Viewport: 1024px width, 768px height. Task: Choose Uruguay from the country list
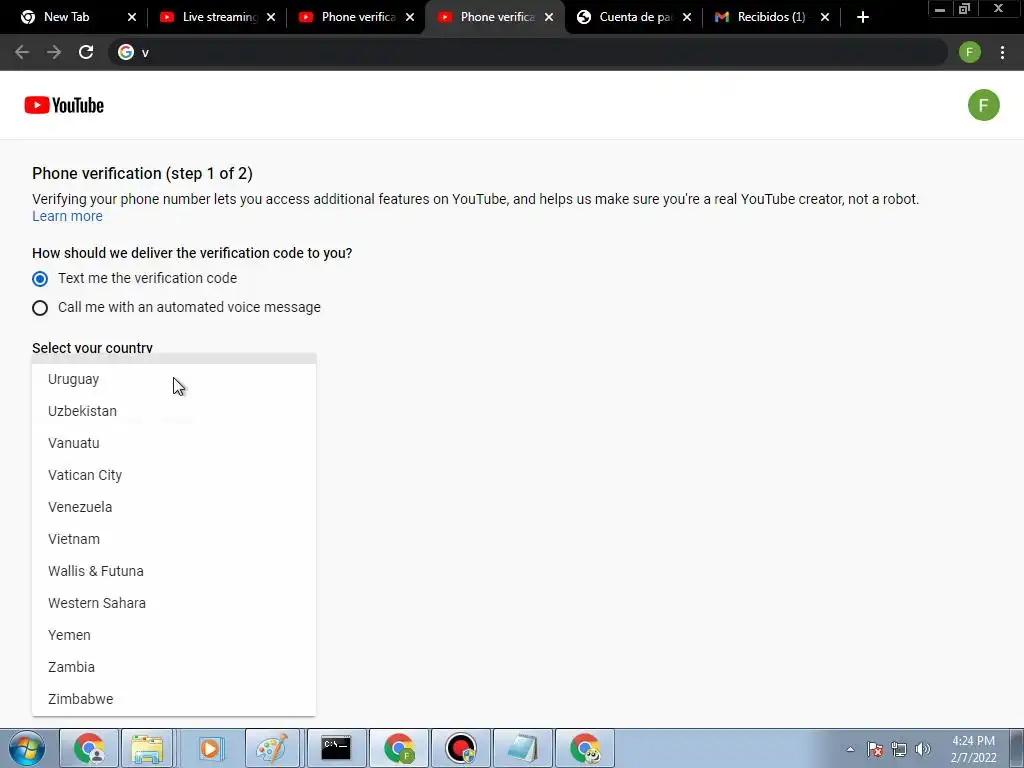coord(174,379)
